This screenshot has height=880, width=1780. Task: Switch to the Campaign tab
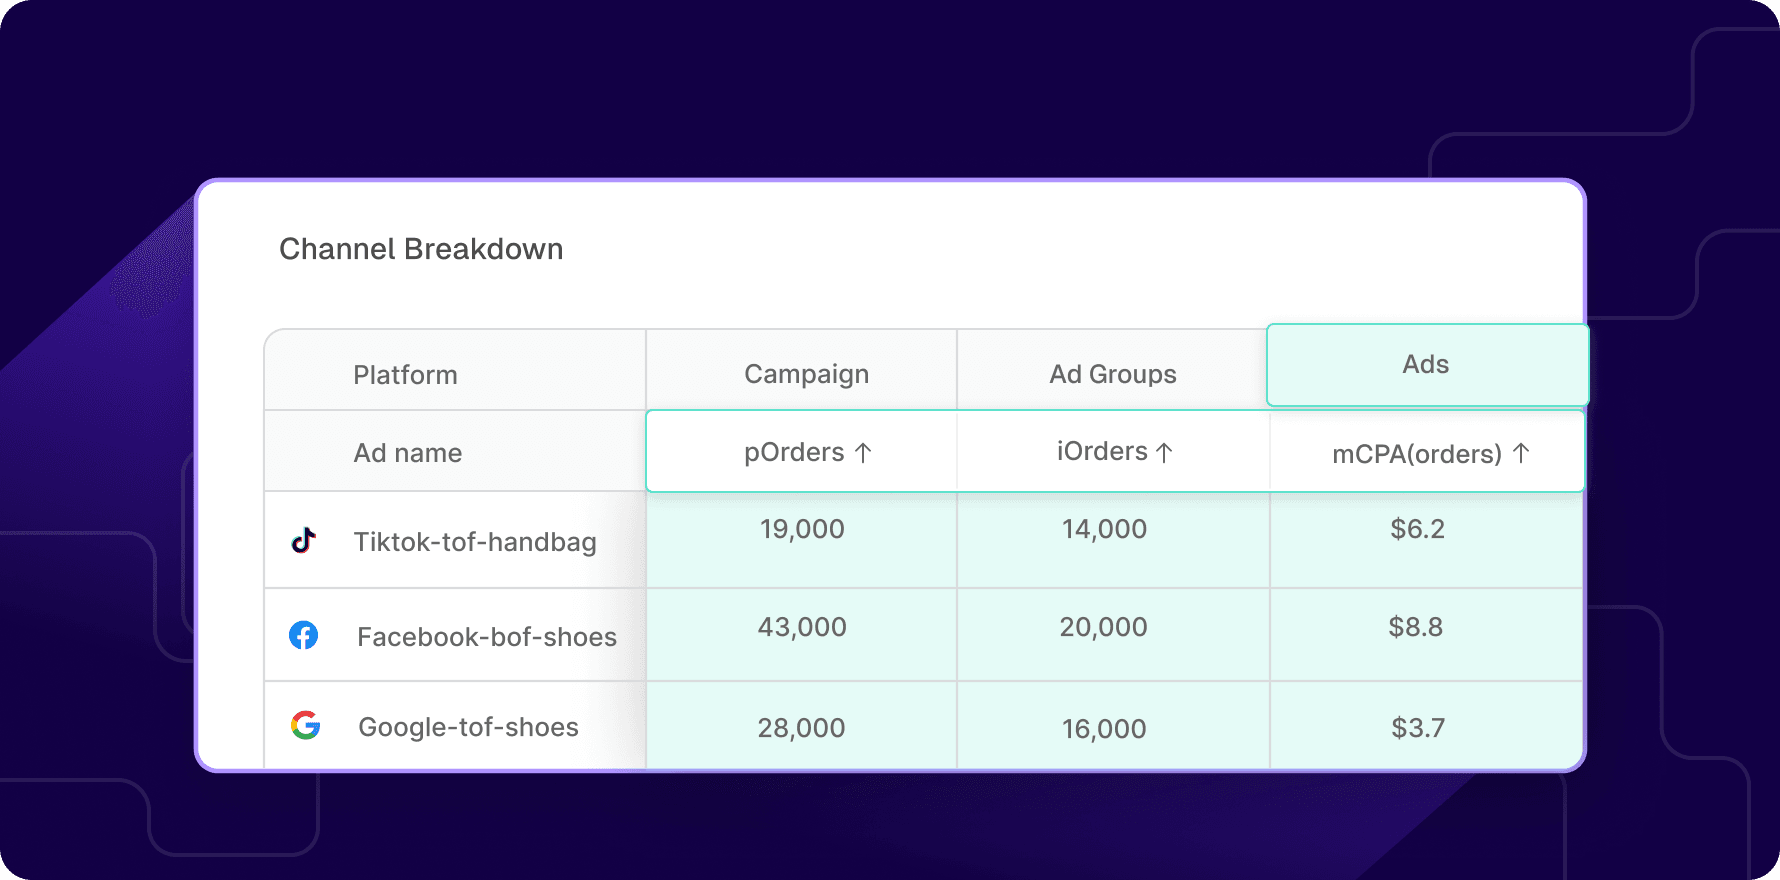[806, 374]
